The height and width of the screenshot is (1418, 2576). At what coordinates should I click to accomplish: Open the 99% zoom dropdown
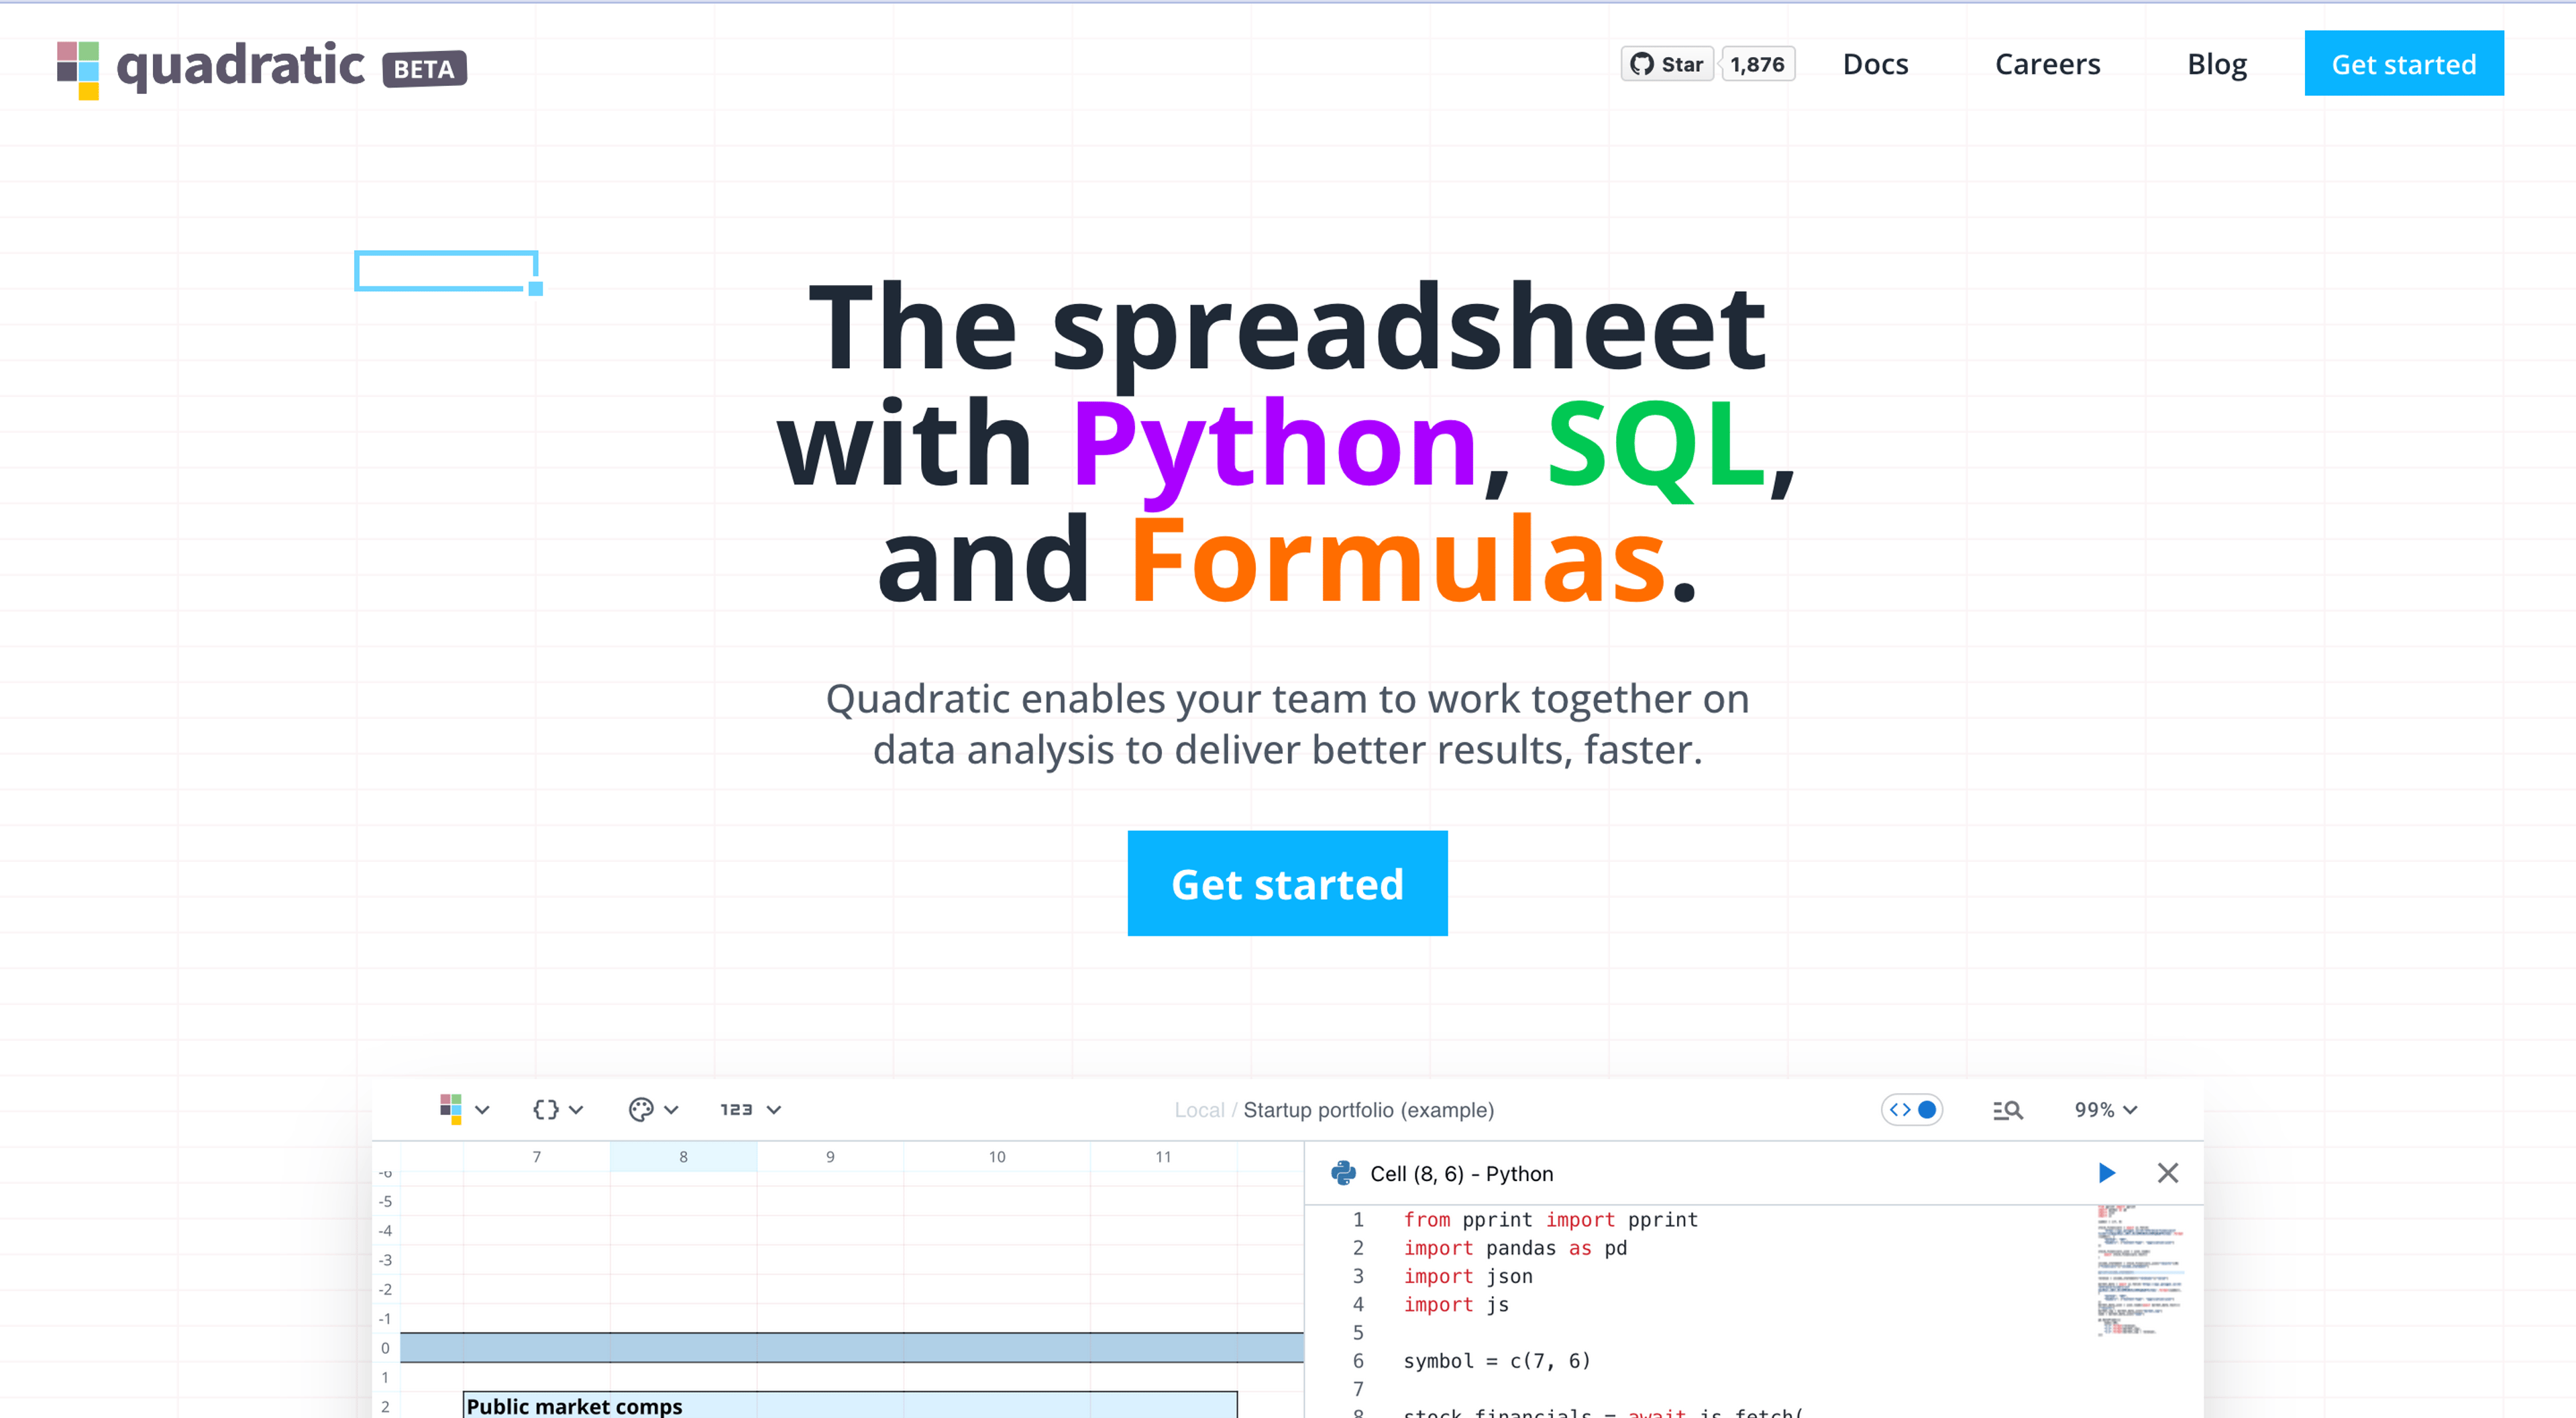2105,1110
